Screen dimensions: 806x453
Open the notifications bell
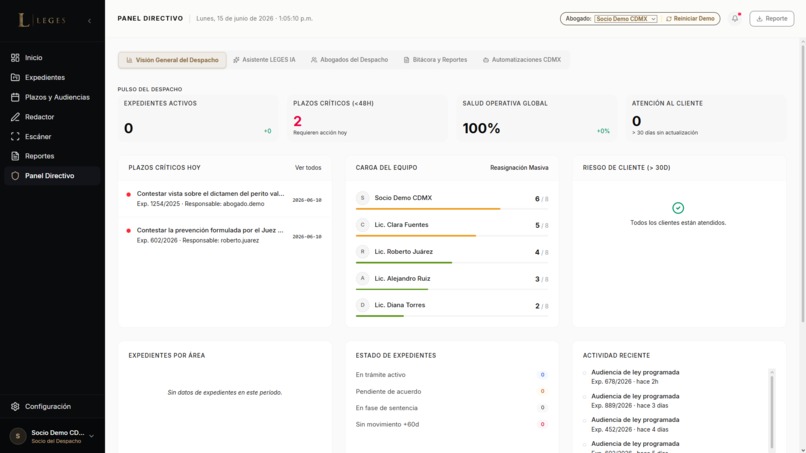[735, 19]
